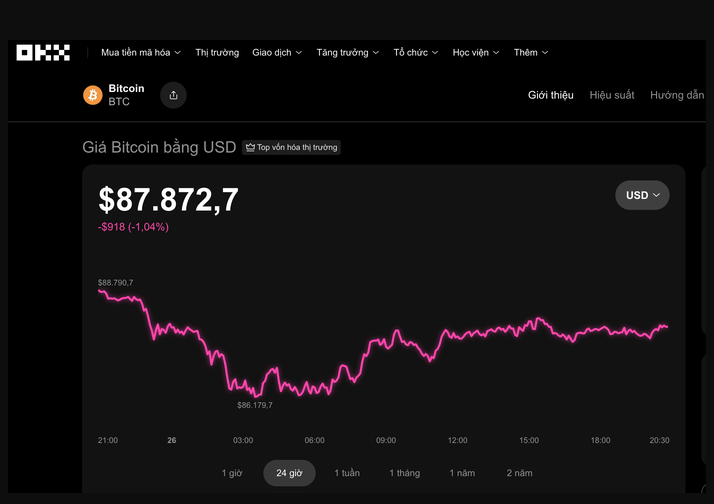Select the 1 tháng chart range
714x504 pixels.
(x=405, y=473)
